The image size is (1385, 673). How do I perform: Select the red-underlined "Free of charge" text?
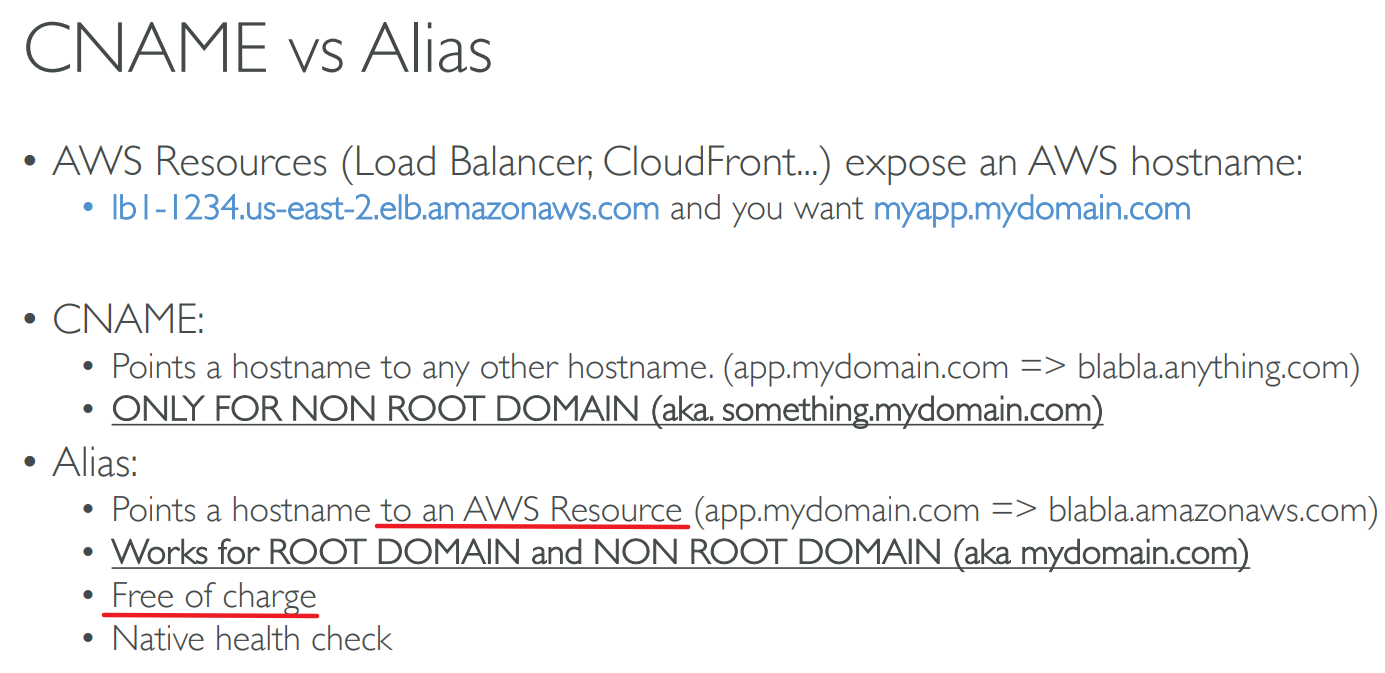click(214, 596)
